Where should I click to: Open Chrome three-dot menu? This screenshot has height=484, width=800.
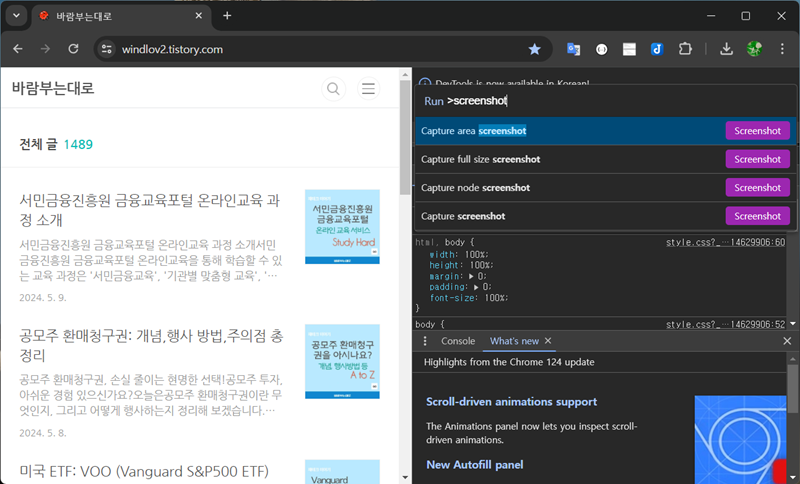(782, 49)
